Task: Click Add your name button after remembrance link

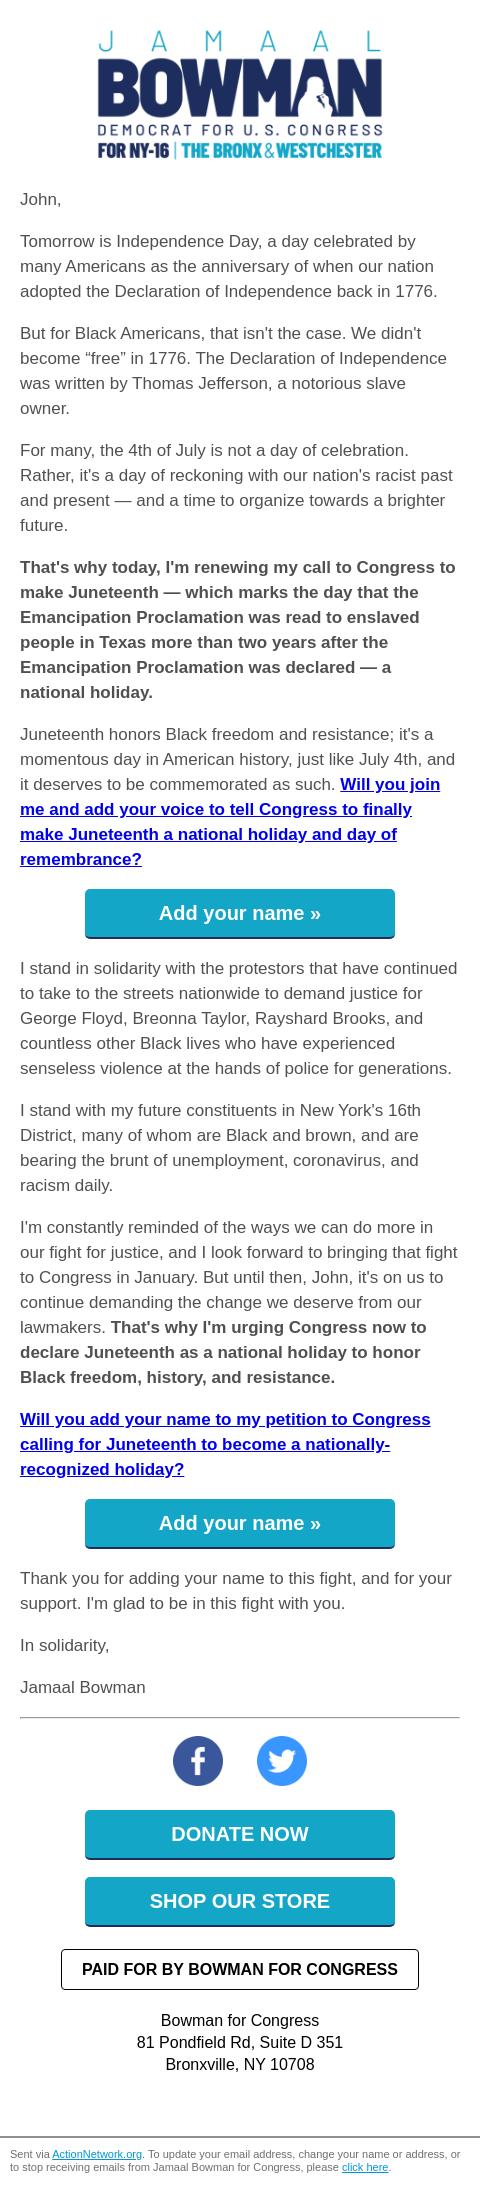Action: point(240,913)
